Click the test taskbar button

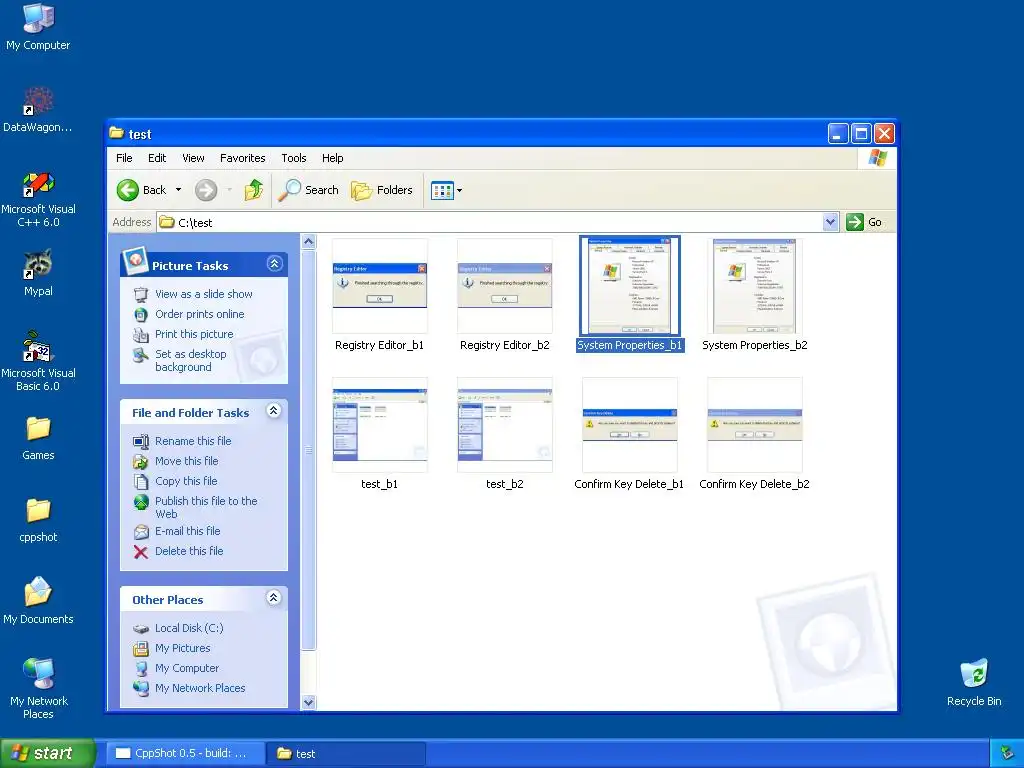click(347, 753)
